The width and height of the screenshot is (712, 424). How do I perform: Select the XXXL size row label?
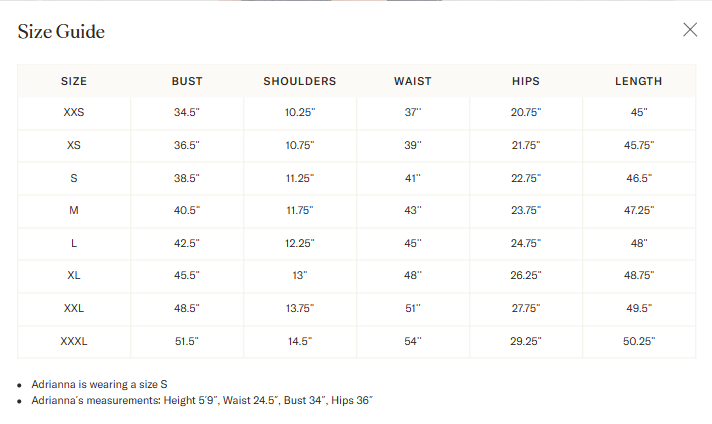pos(74,341)
